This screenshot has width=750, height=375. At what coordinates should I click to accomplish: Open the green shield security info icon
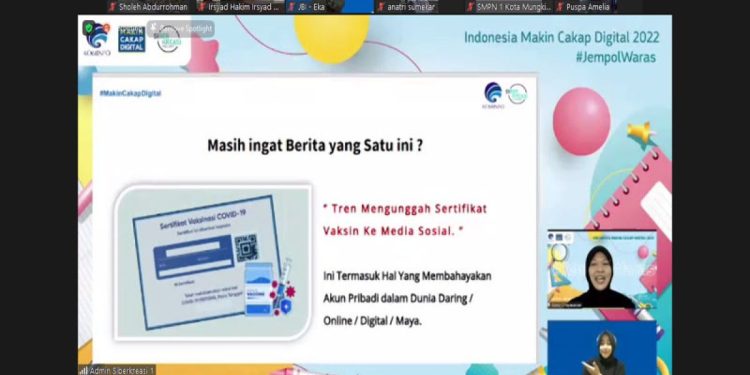click(x=89, y=27)
